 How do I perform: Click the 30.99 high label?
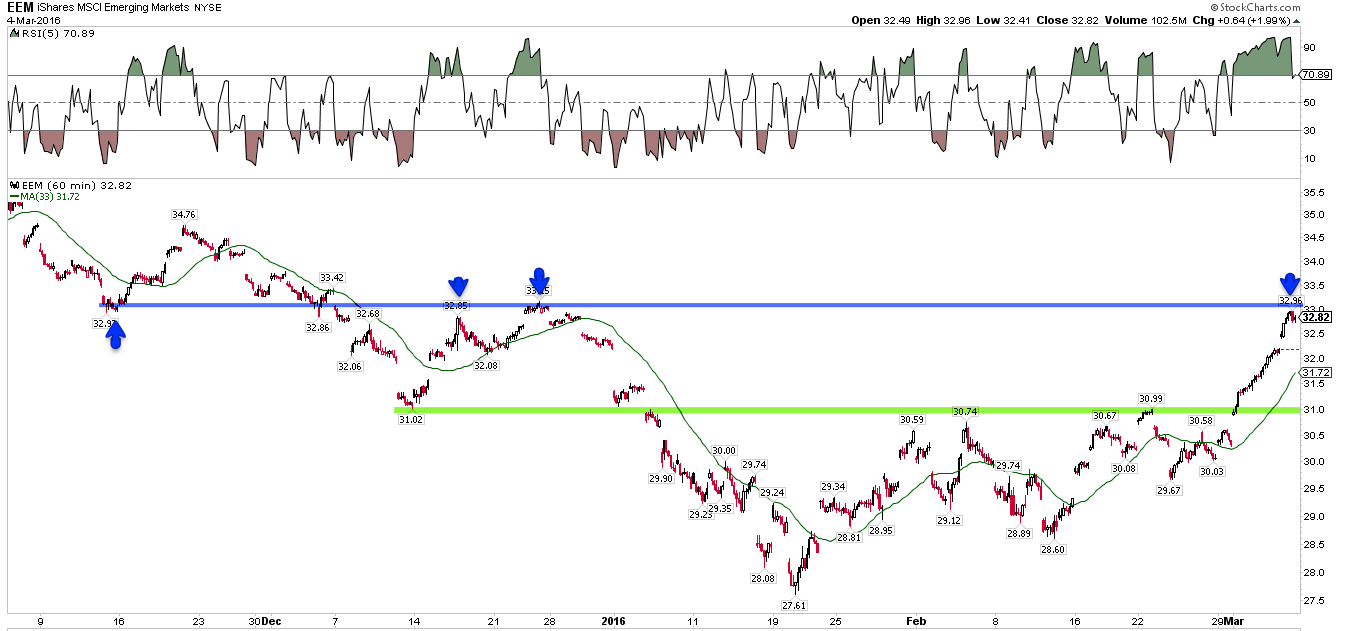click(1150, 398)
